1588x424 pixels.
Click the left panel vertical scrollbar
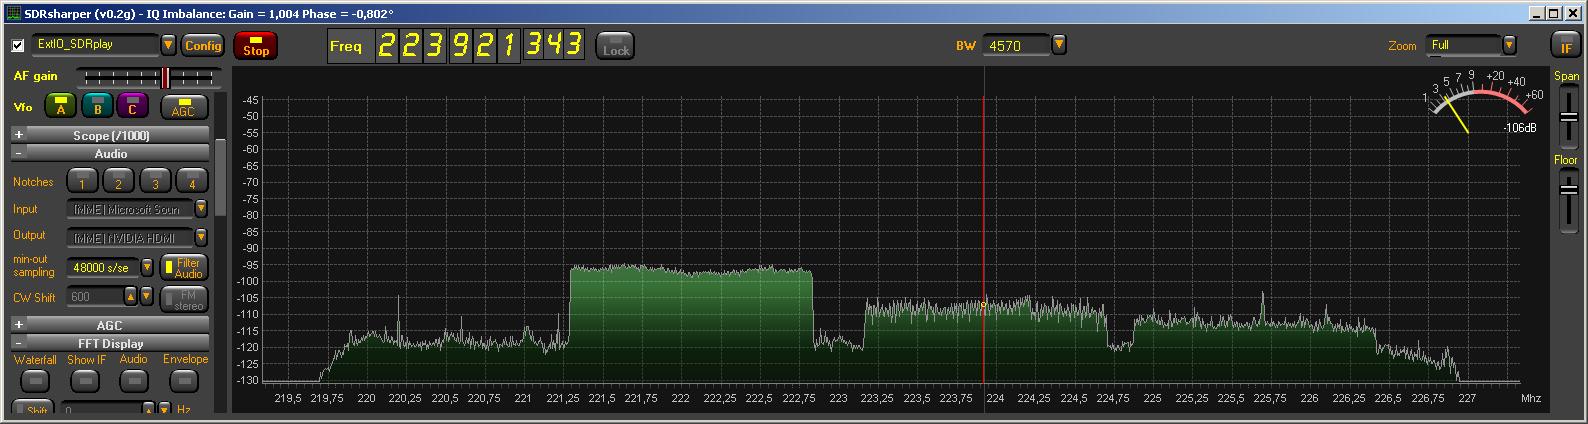pyautogui.click(x=221, y=177)
